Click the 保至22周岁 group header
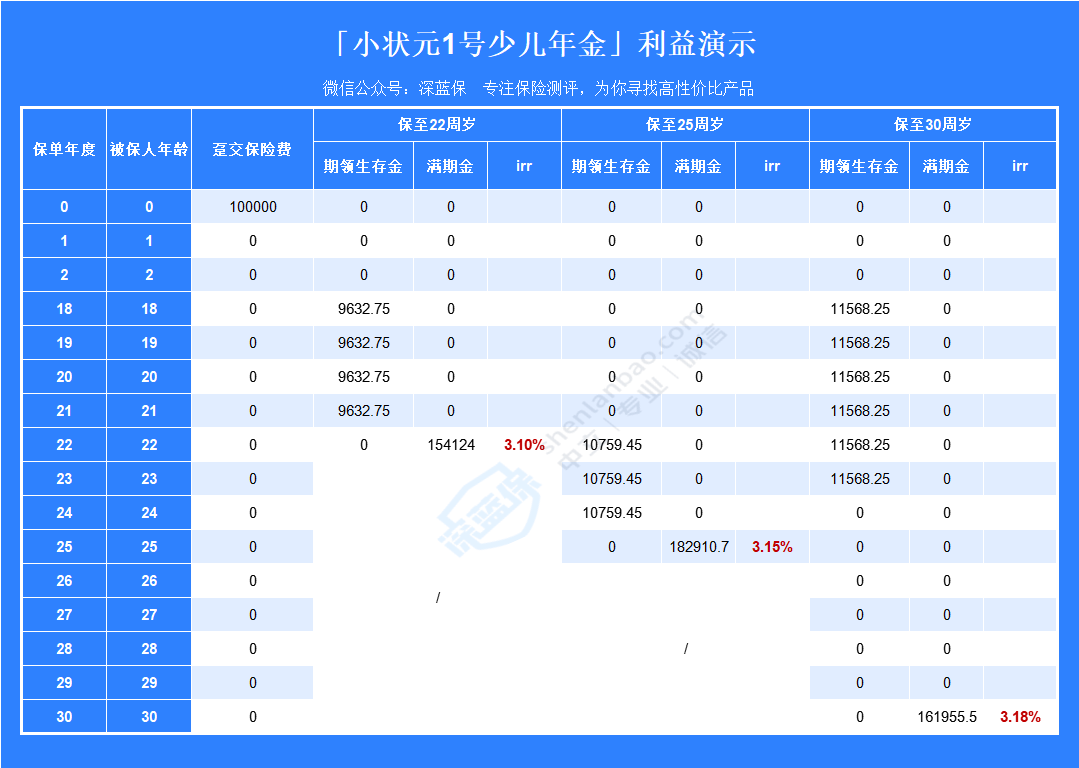Viewport: 1079px width, 768px height. tap(438, 125)
